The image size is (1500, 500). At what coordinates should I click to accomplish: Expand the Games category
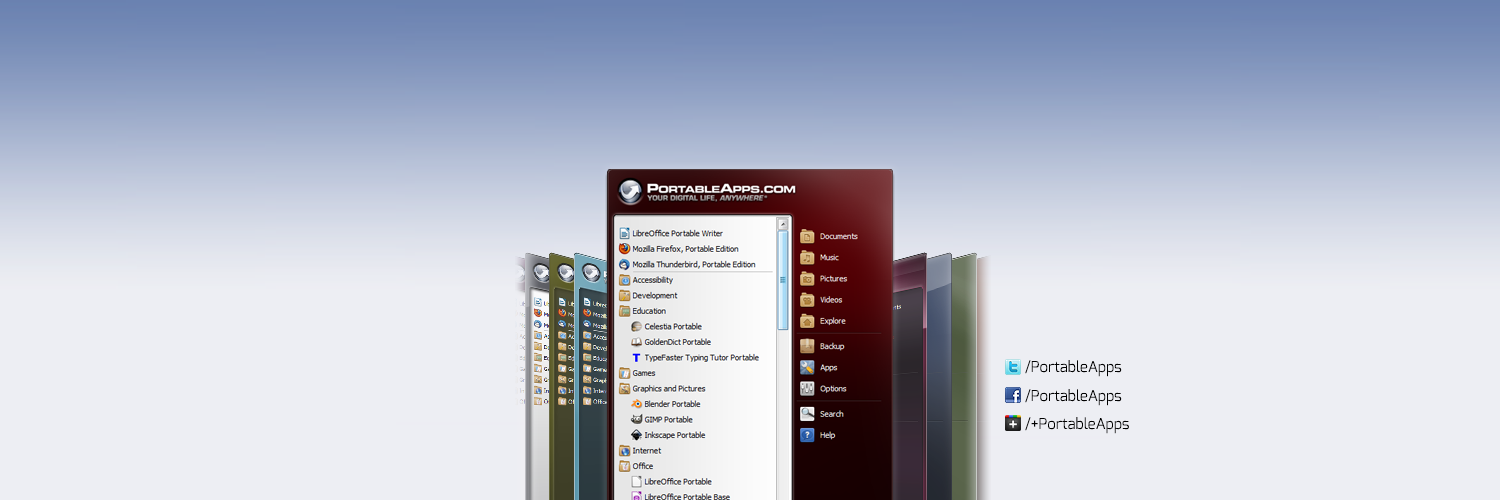coord(638,373)
